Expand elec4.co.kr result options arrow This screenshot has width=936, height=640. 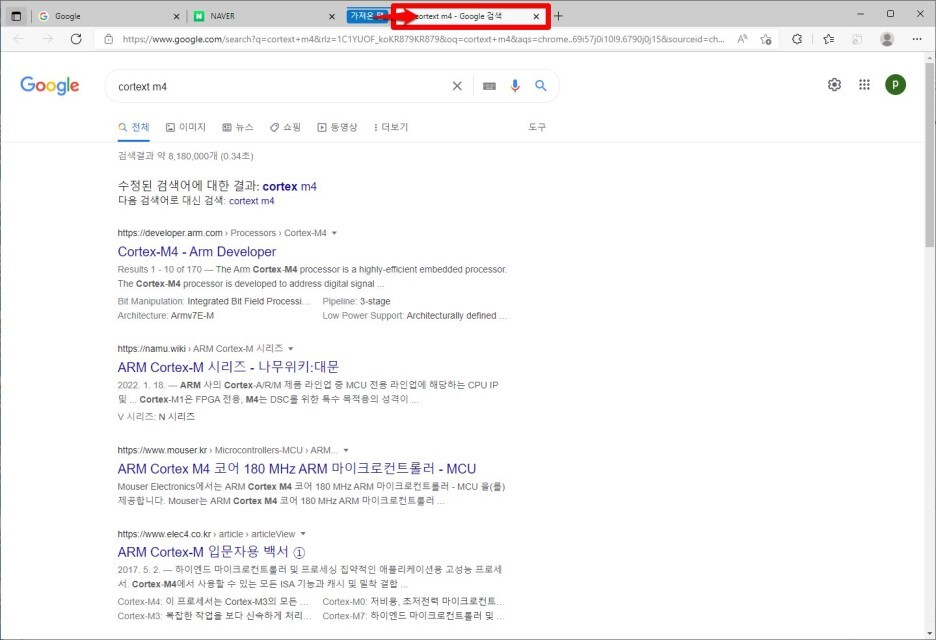tap(303, 534)
